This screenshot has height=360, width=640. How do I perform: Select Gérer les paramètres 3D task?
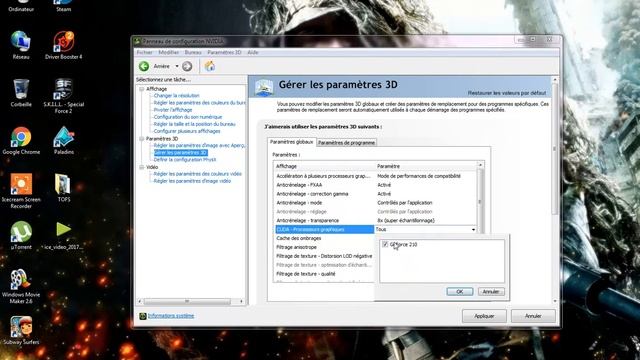[180, 153]
